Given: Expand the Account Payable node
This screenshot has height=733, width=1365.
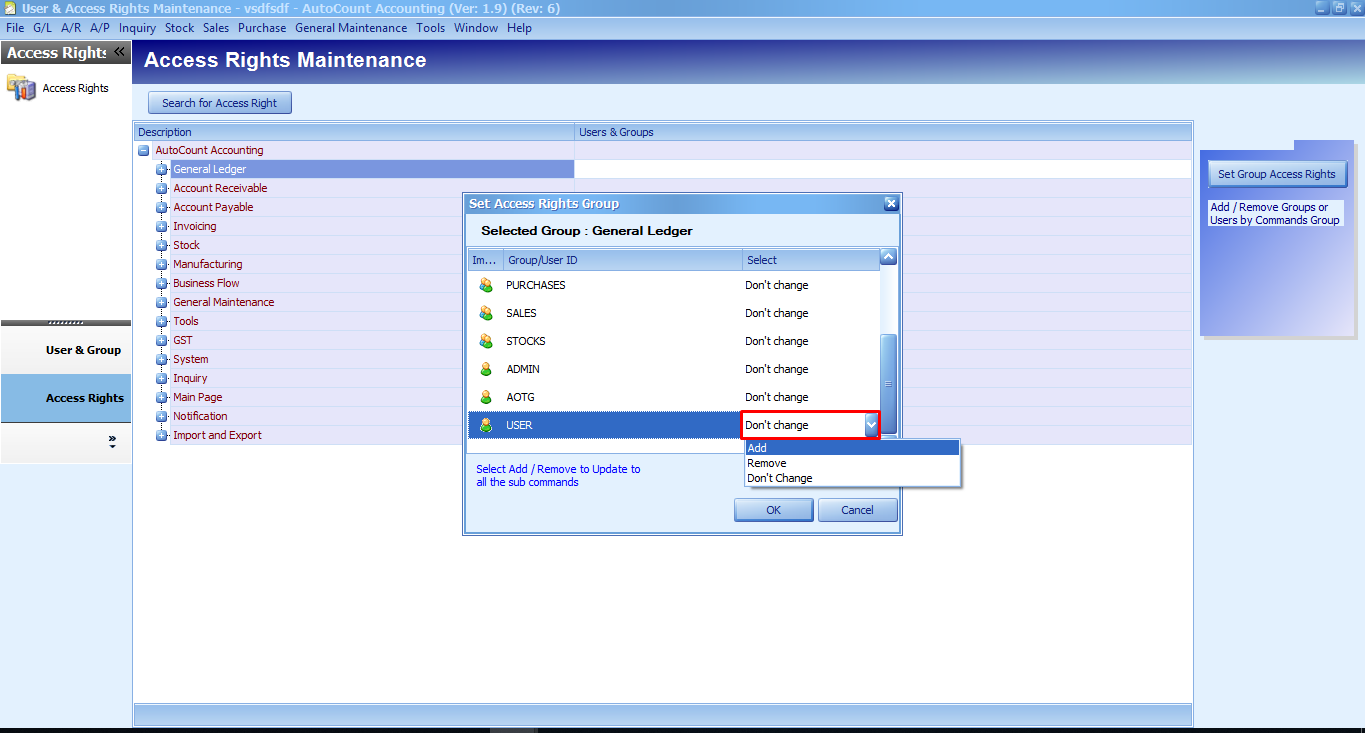Looking at the screenshot, I should pyautogui.click(x=161, y=208).
